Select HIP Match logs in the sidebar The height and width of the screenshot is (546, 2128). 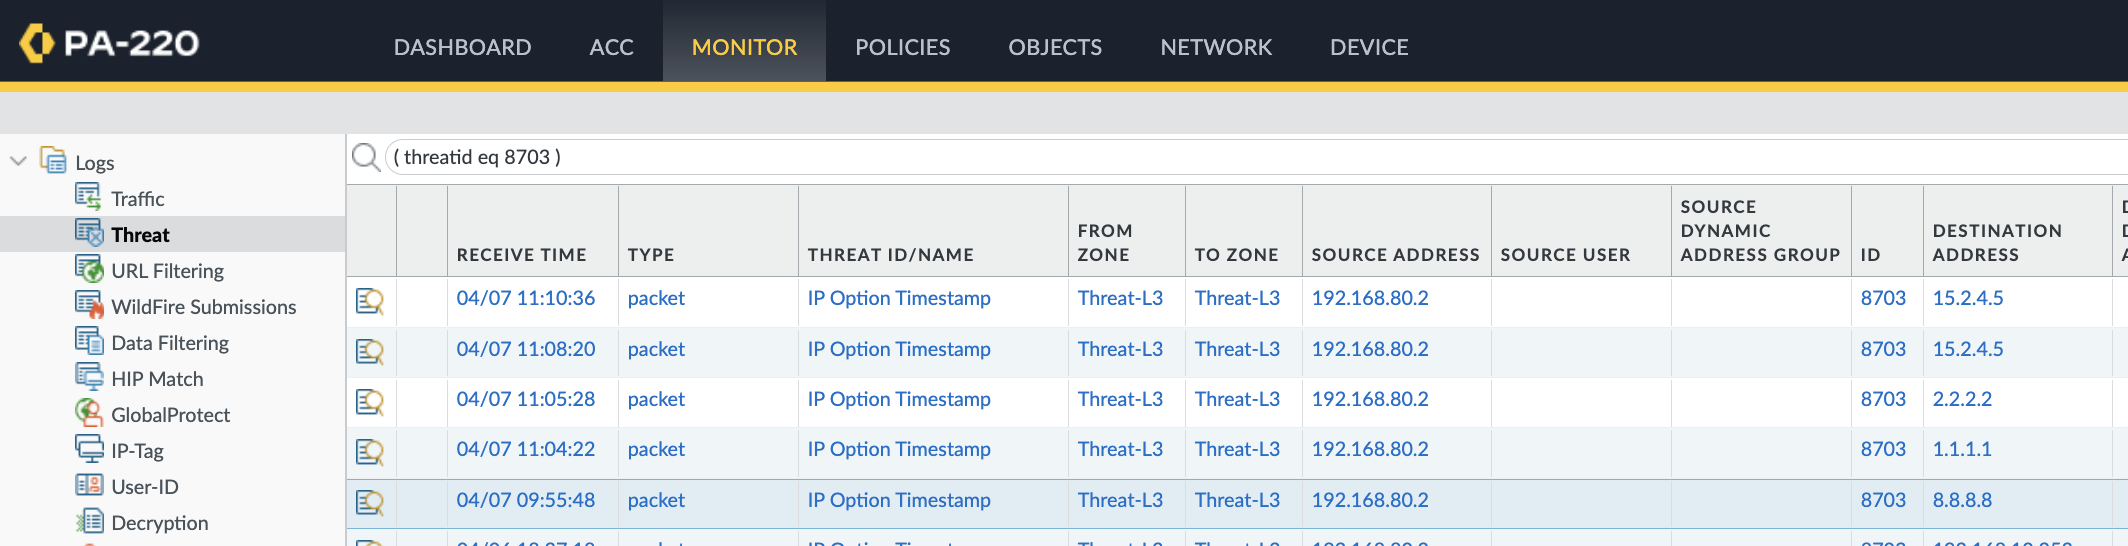[157, 379]
